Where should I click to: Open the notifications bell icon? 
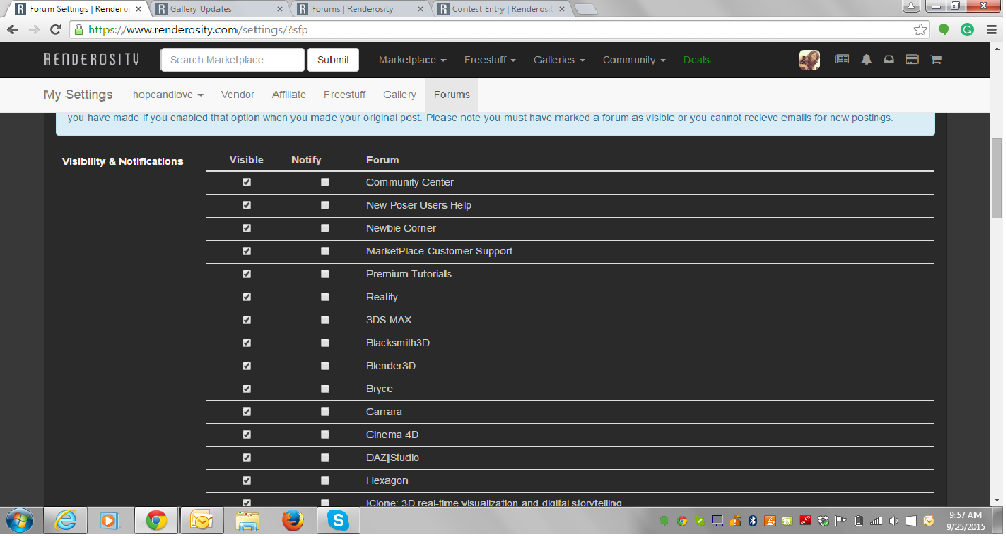[866, 60]
